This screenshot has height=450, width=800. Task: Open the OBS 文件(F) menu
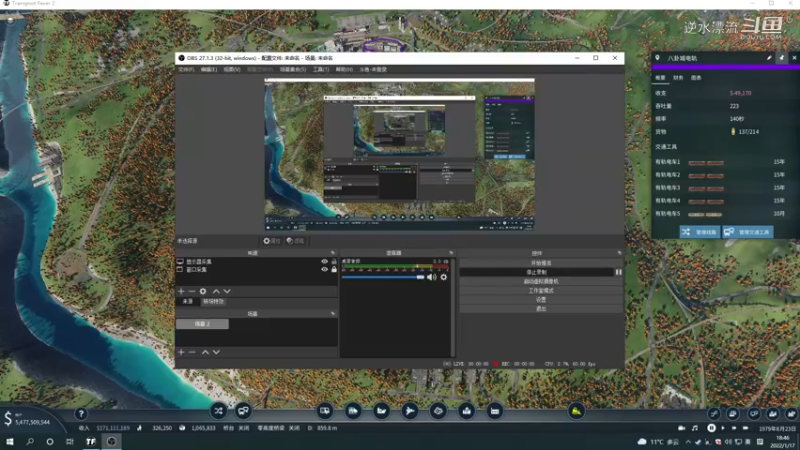tap(186, 69)
